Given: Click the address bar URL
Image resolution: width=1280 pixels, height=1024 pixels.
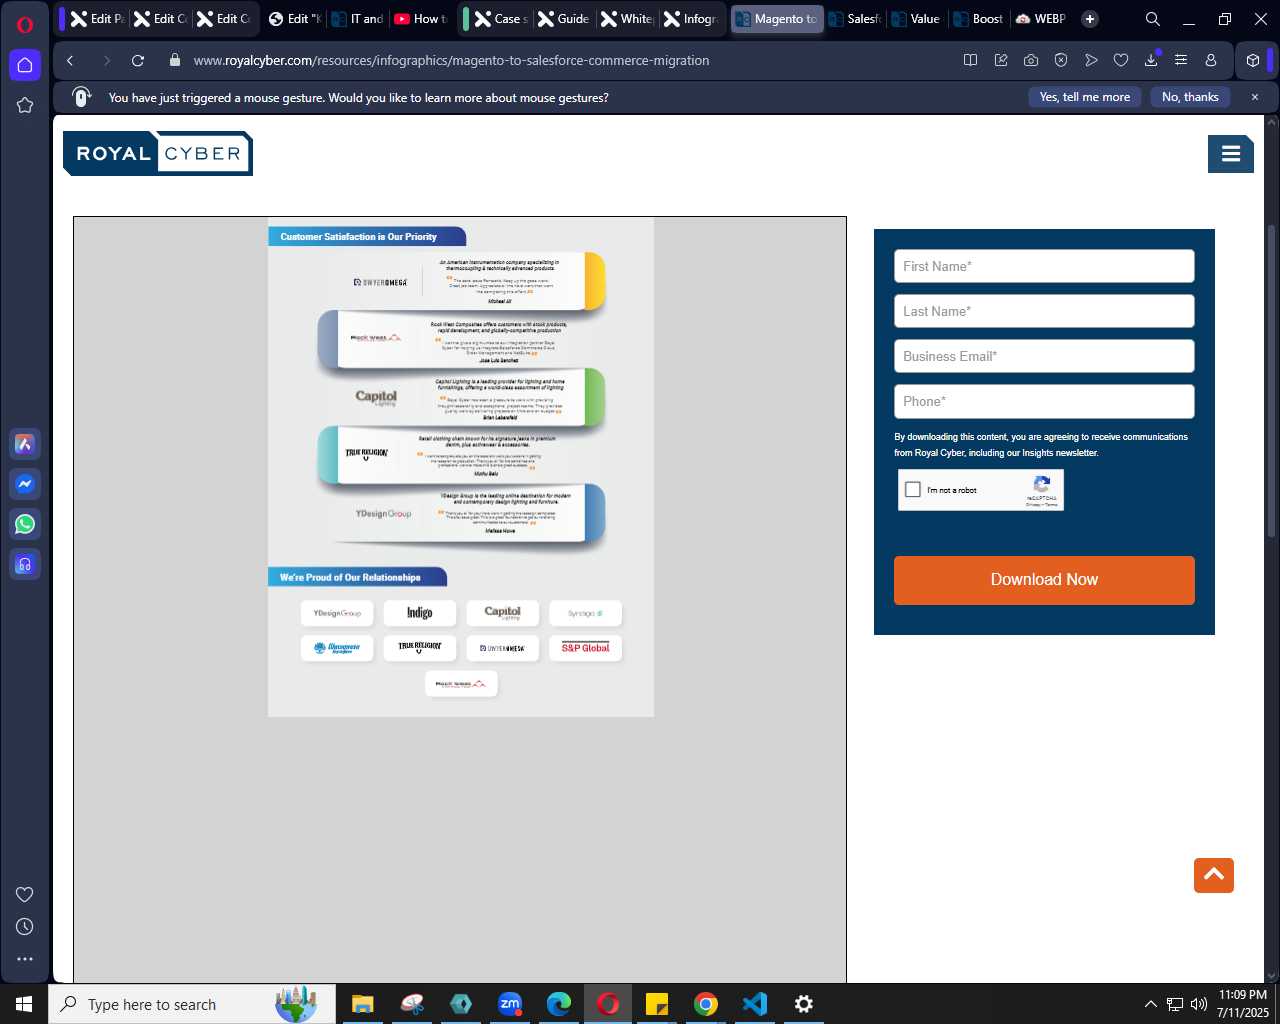Looking at the screenshot, I should [451, 60].
